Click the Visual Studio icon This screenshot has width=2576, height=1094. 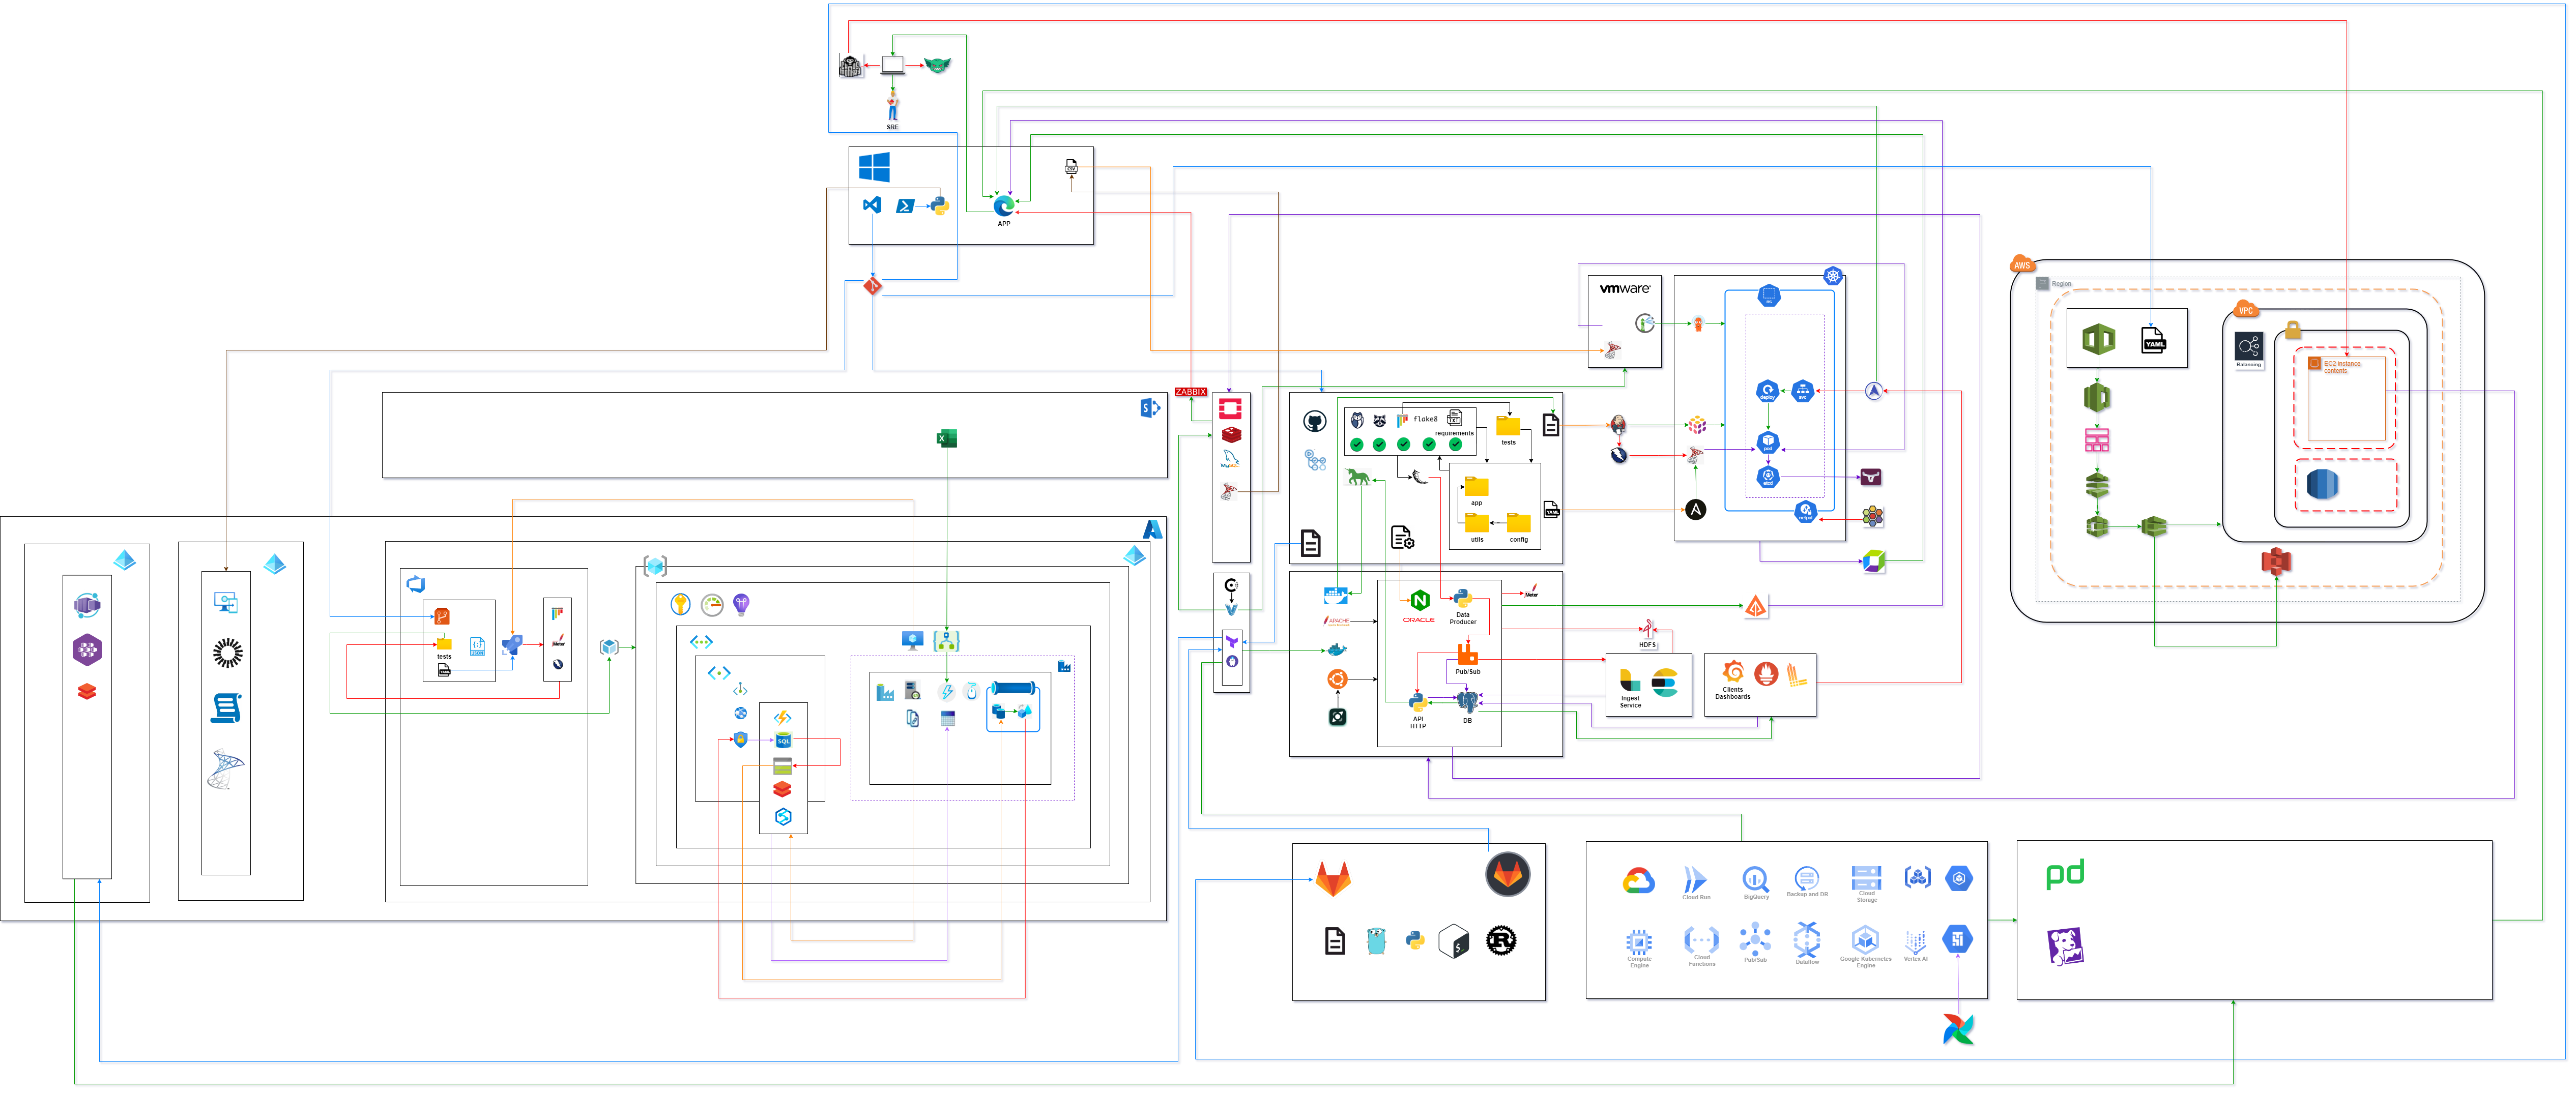[x=872, y=204]
